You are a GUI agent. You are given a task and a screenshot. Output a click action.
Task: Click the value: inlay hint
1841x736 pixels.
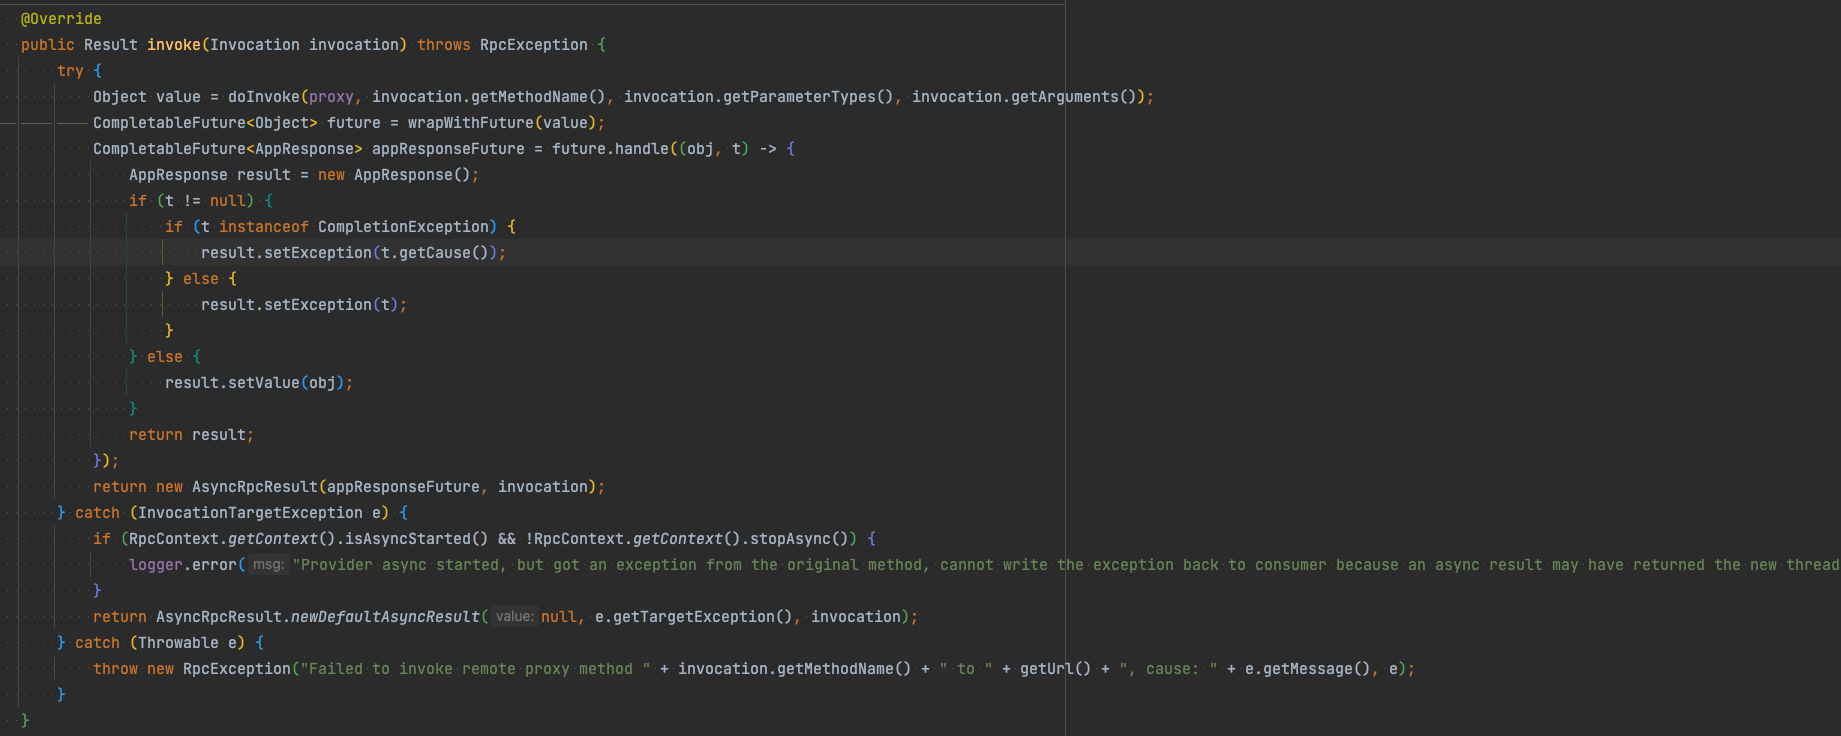(x=515, y=617)
